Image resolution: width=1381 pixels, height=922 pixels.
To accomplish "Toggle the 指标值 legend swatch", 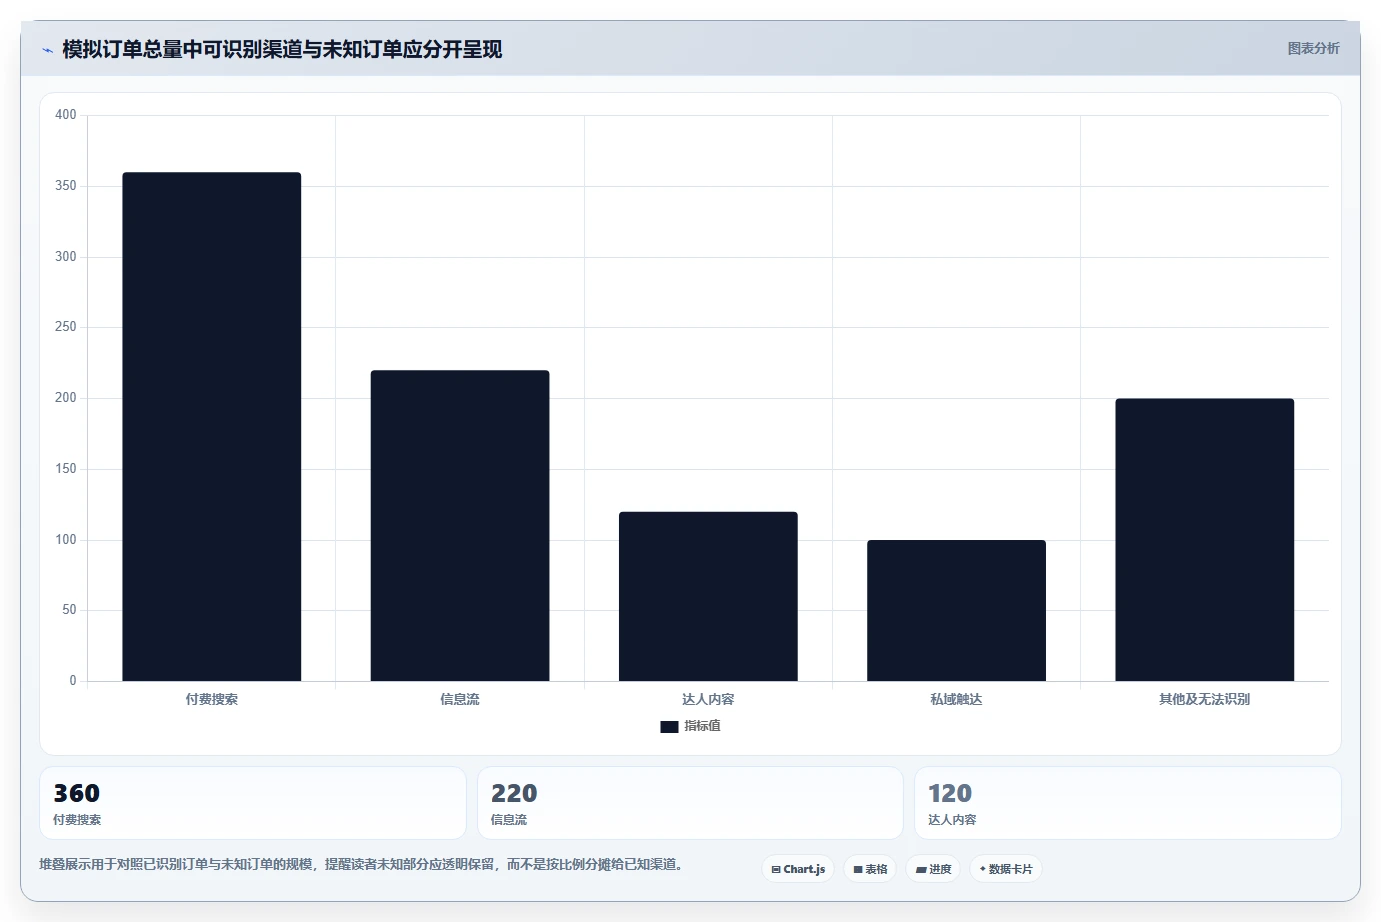I will pos(669,727).
